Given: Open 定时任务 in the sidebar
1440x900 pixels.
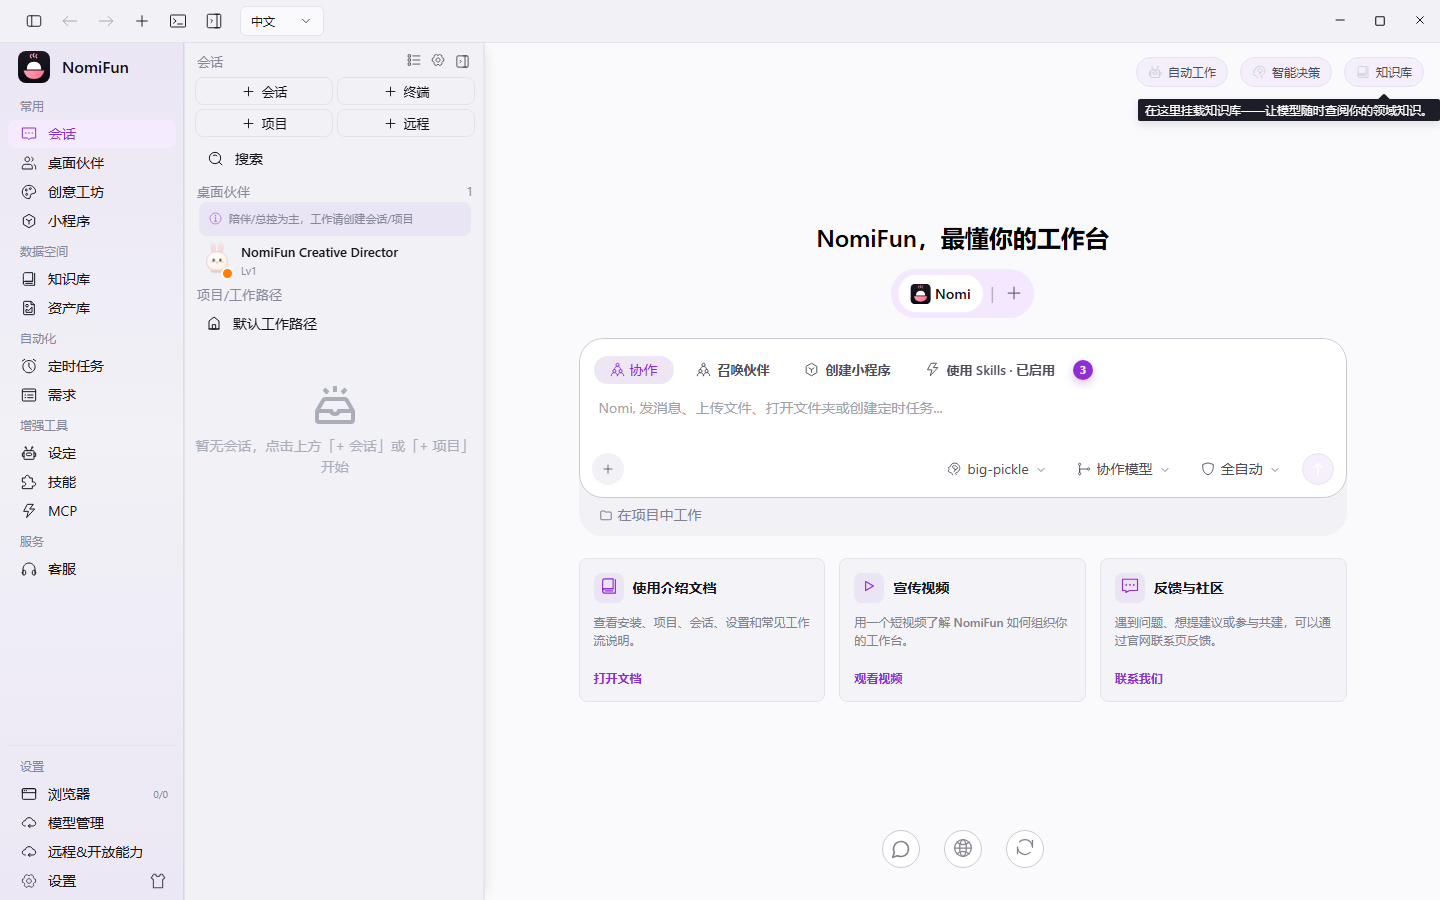Looking at the screenshot, I should [x=92, y=366].
